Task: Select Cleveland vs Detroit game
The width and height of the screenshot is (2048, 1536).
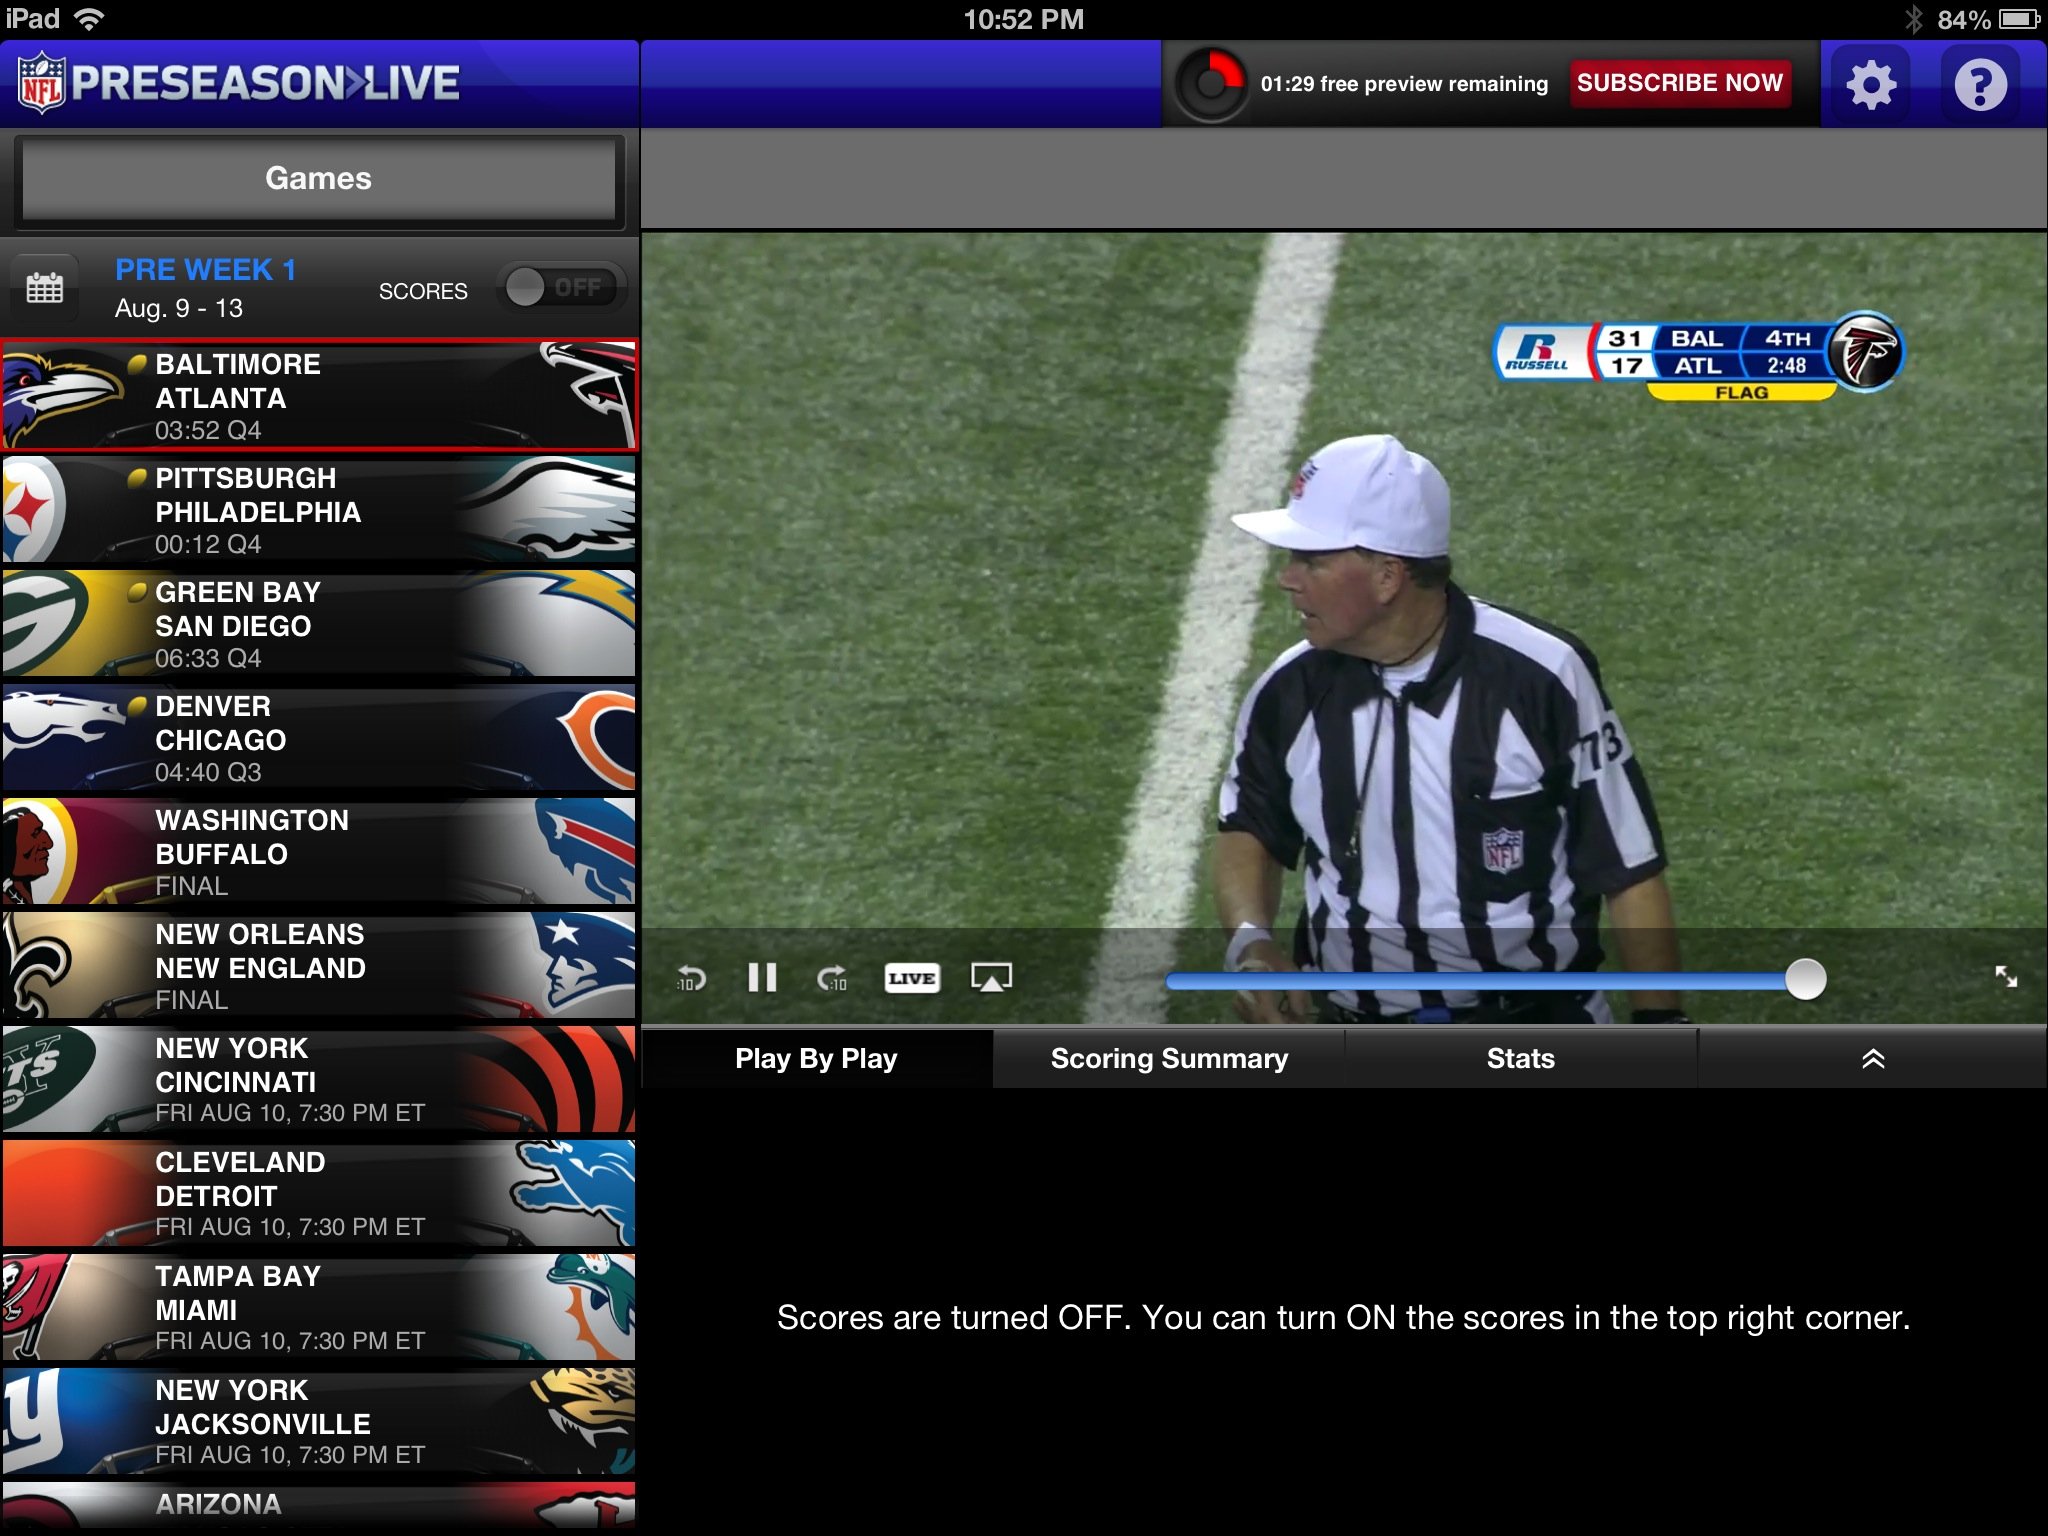Action: pos(318,1193)
